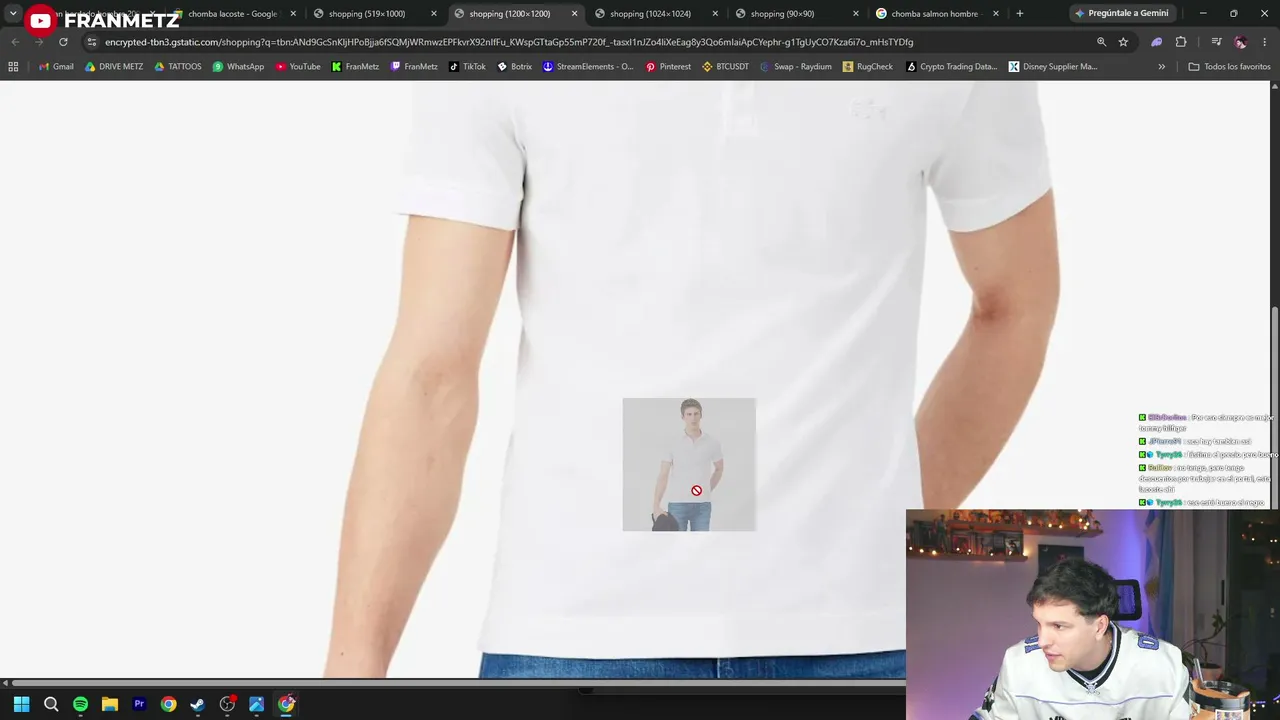
Task: Open the Botrix bookmark
Action: (x=514, y=67)
